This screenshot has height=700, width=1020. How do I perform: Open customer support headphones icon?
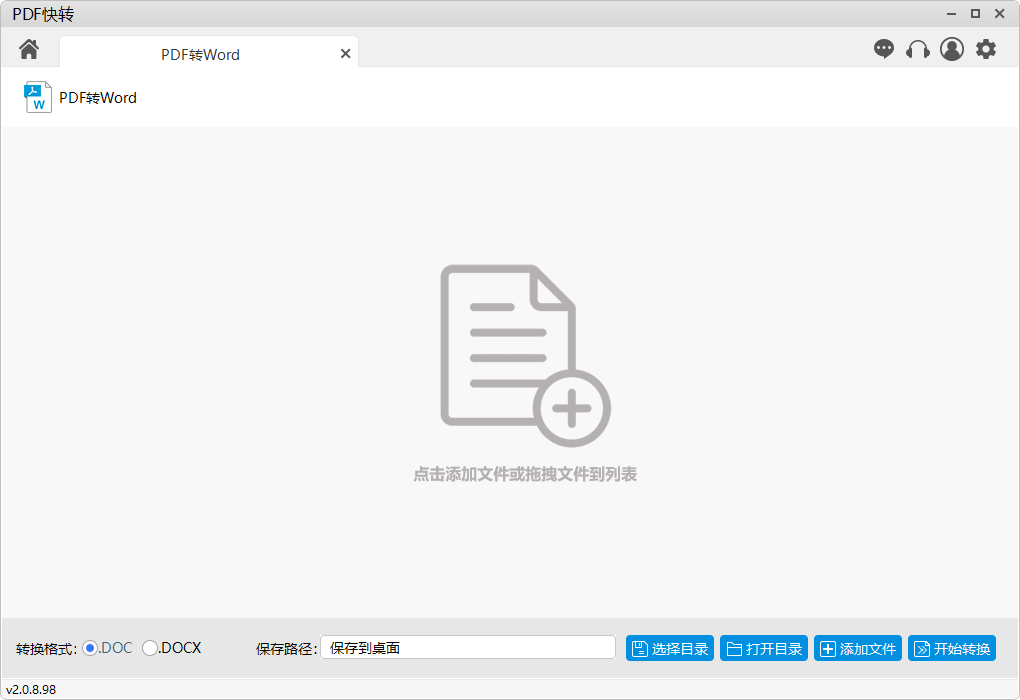[917, 49]
